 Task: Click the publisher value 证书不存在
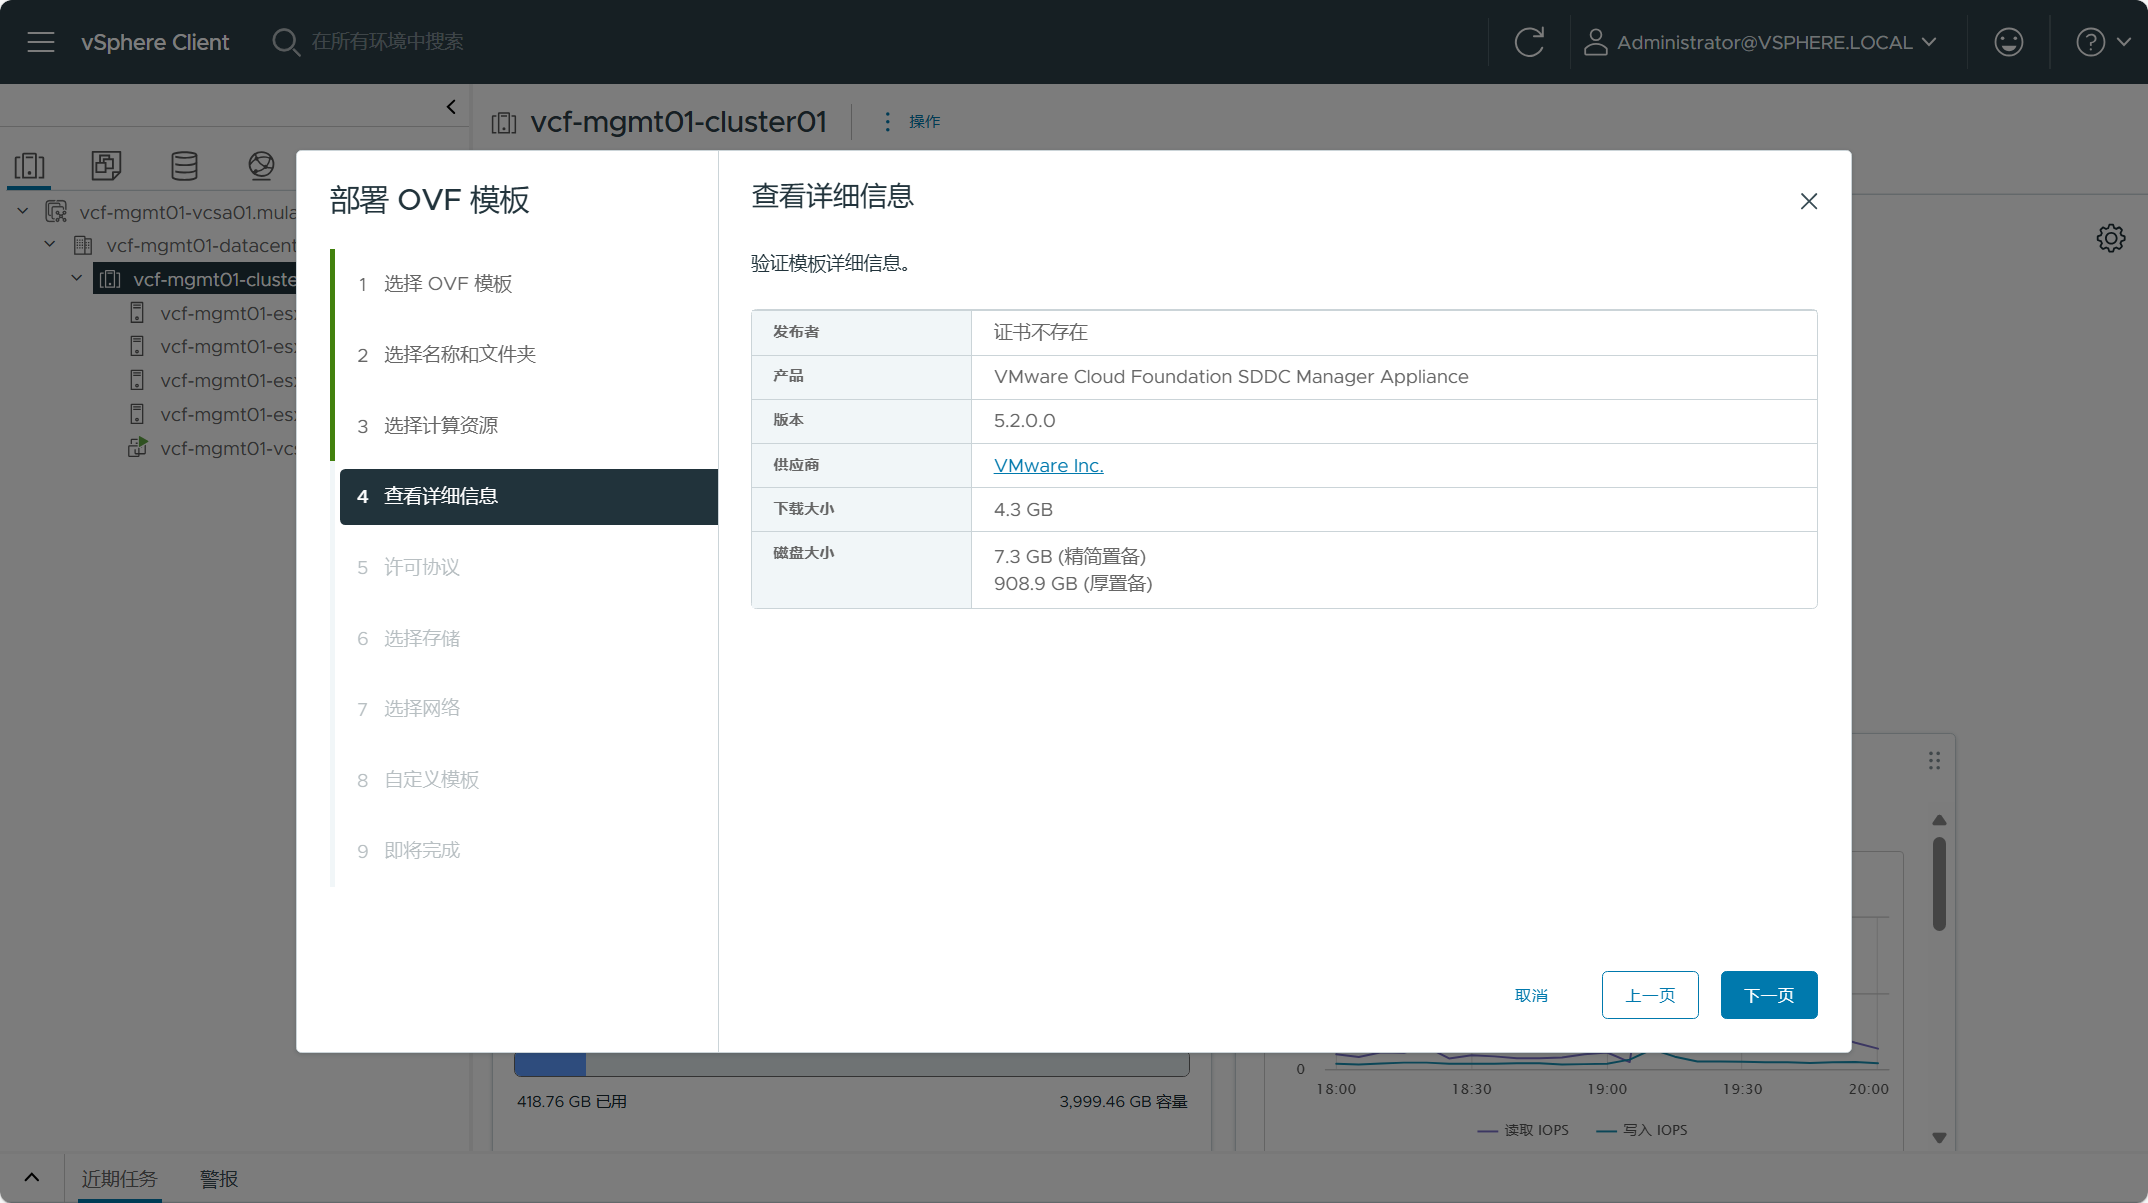pyautogui.click(x=1040, y=333)
